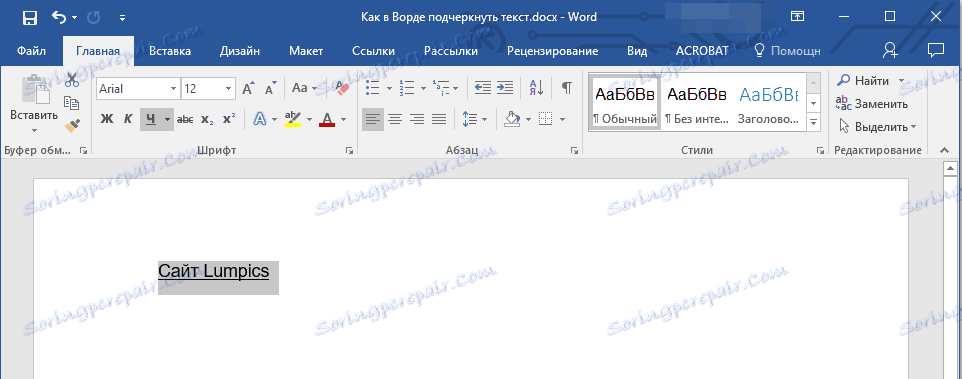Click the Borders grid icon
This screenshot has width=962, height=379.
[x=545, y=120]
